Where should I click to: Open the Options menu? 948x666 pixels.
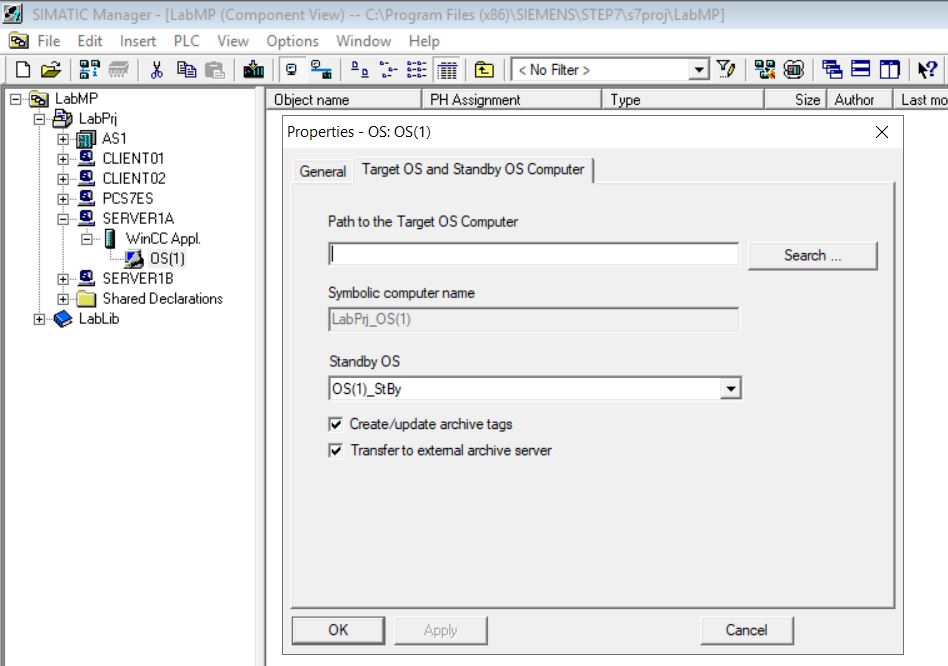pyautogui.click(x=293, y=41)
